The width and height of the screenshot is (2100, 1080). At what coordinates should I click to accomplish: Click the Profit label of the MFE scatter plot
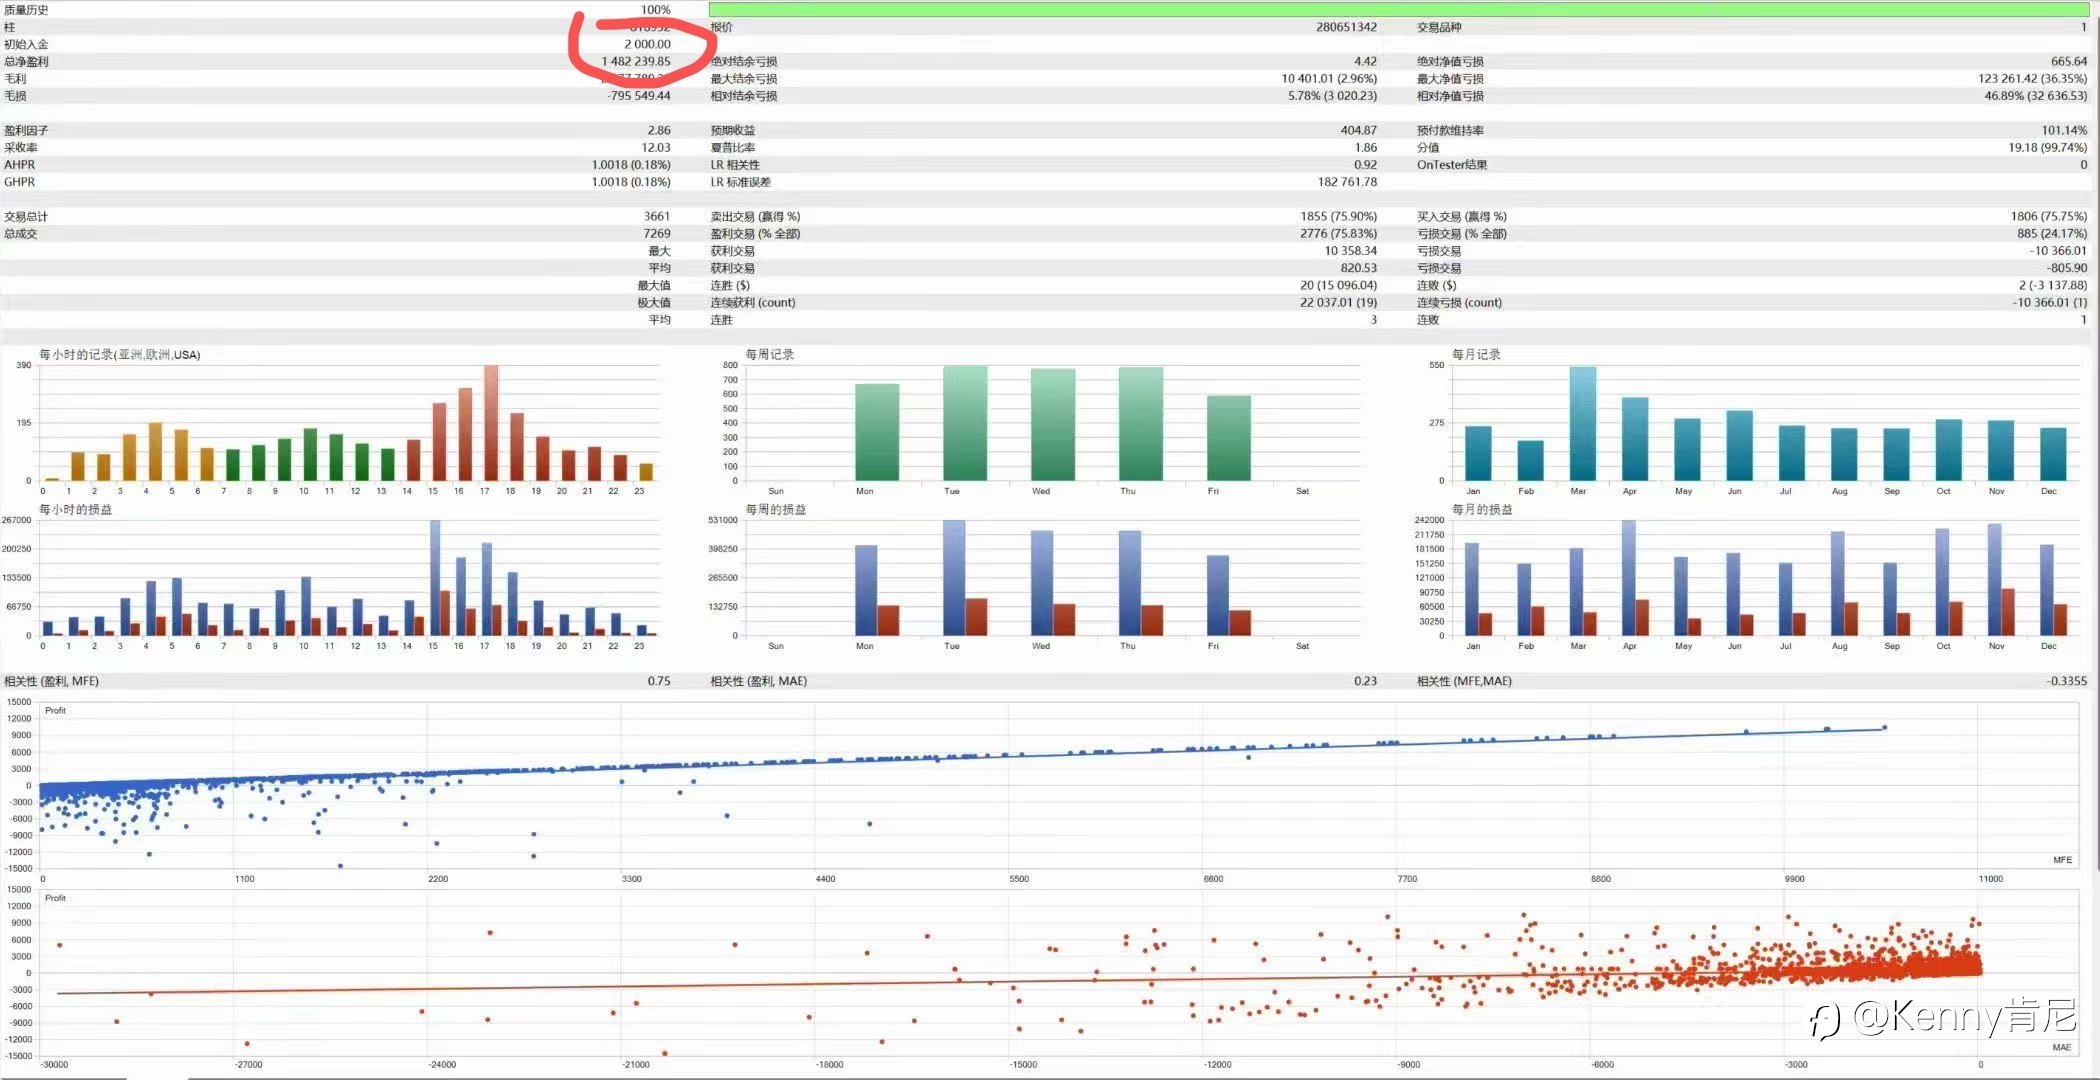click(55, 710)
